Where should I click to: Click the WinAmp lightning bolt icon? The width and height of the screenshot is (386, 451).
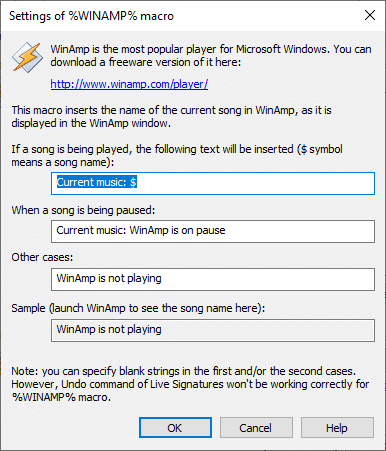click(x=28, y=57)
